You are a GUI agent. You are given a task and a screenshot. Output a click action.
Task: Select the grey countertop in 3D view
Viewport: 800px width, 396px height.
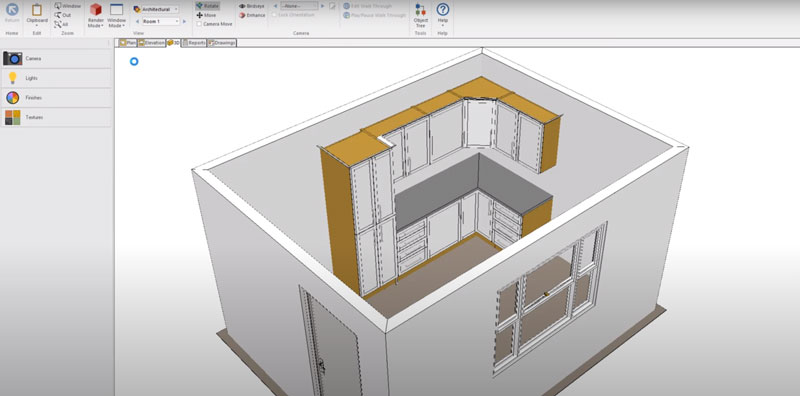pyautogui.click(x=449, y=191)
